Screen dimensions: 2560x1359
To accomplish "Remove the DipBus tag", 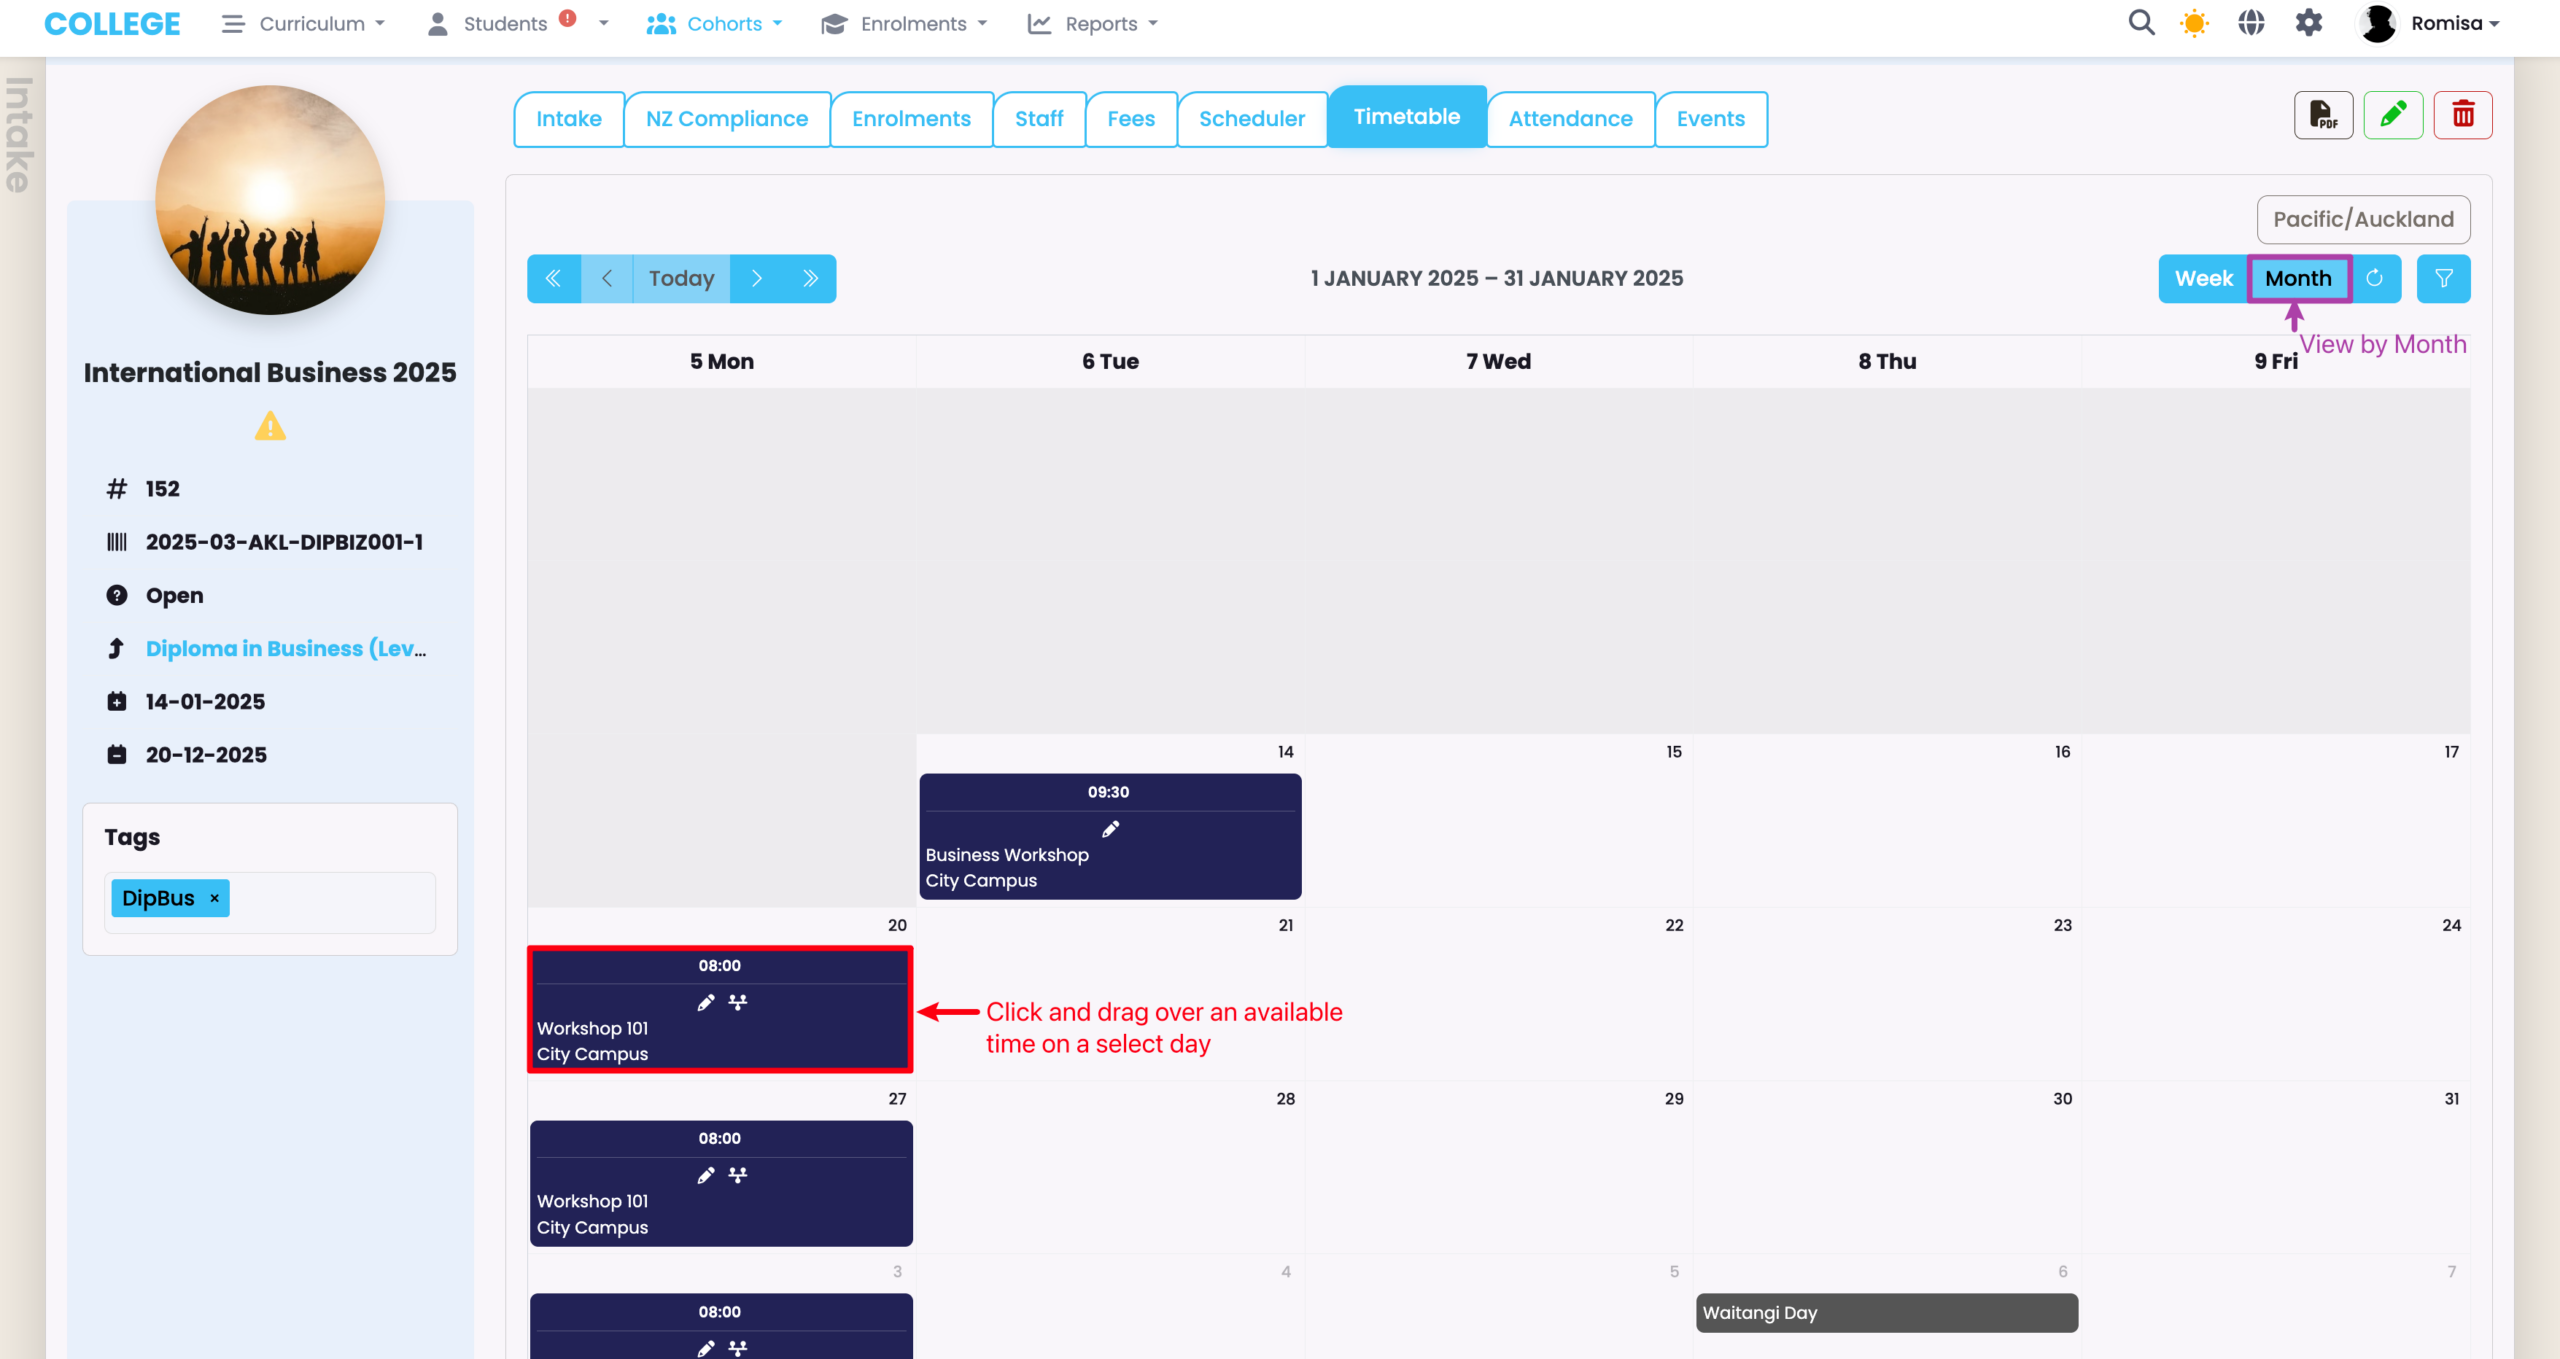I will click(214, 899).
